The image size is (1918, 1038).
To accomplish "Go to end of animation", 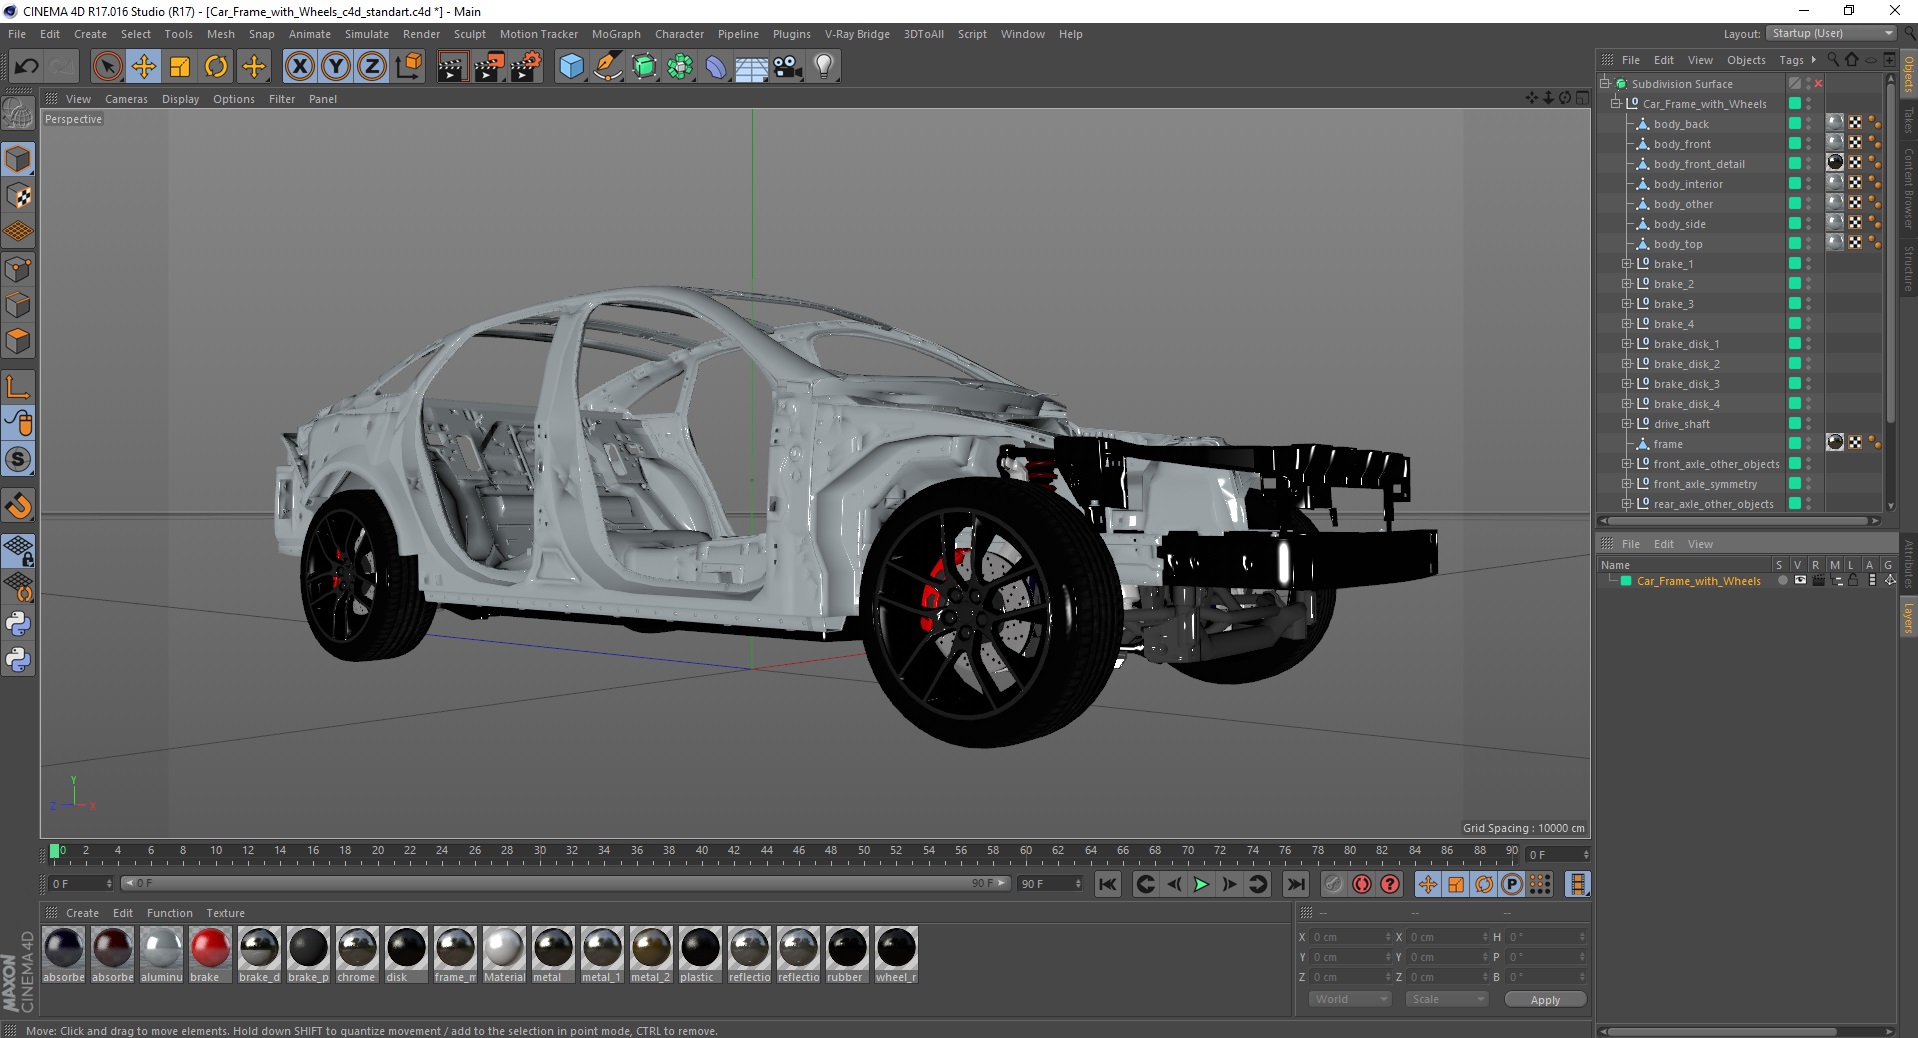I will pyautogui.click(x=1295, y=884).
